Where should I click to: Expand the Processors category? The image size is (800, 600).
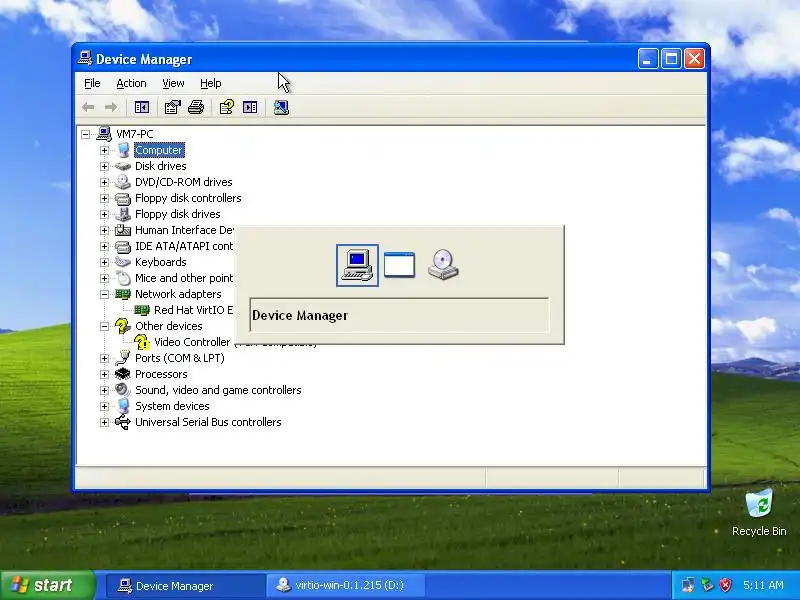click(x=105, y=374)
